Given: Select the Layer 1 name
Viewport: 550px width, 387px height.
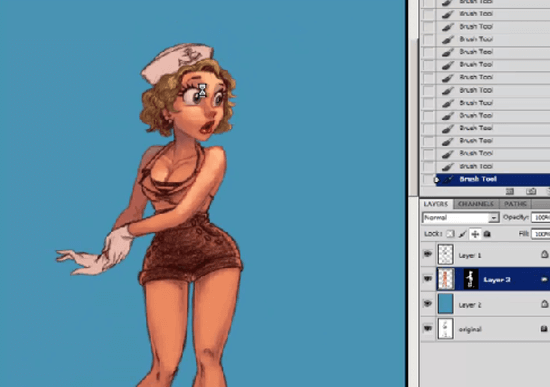Looking at the screenshot, I should point(470,255).
